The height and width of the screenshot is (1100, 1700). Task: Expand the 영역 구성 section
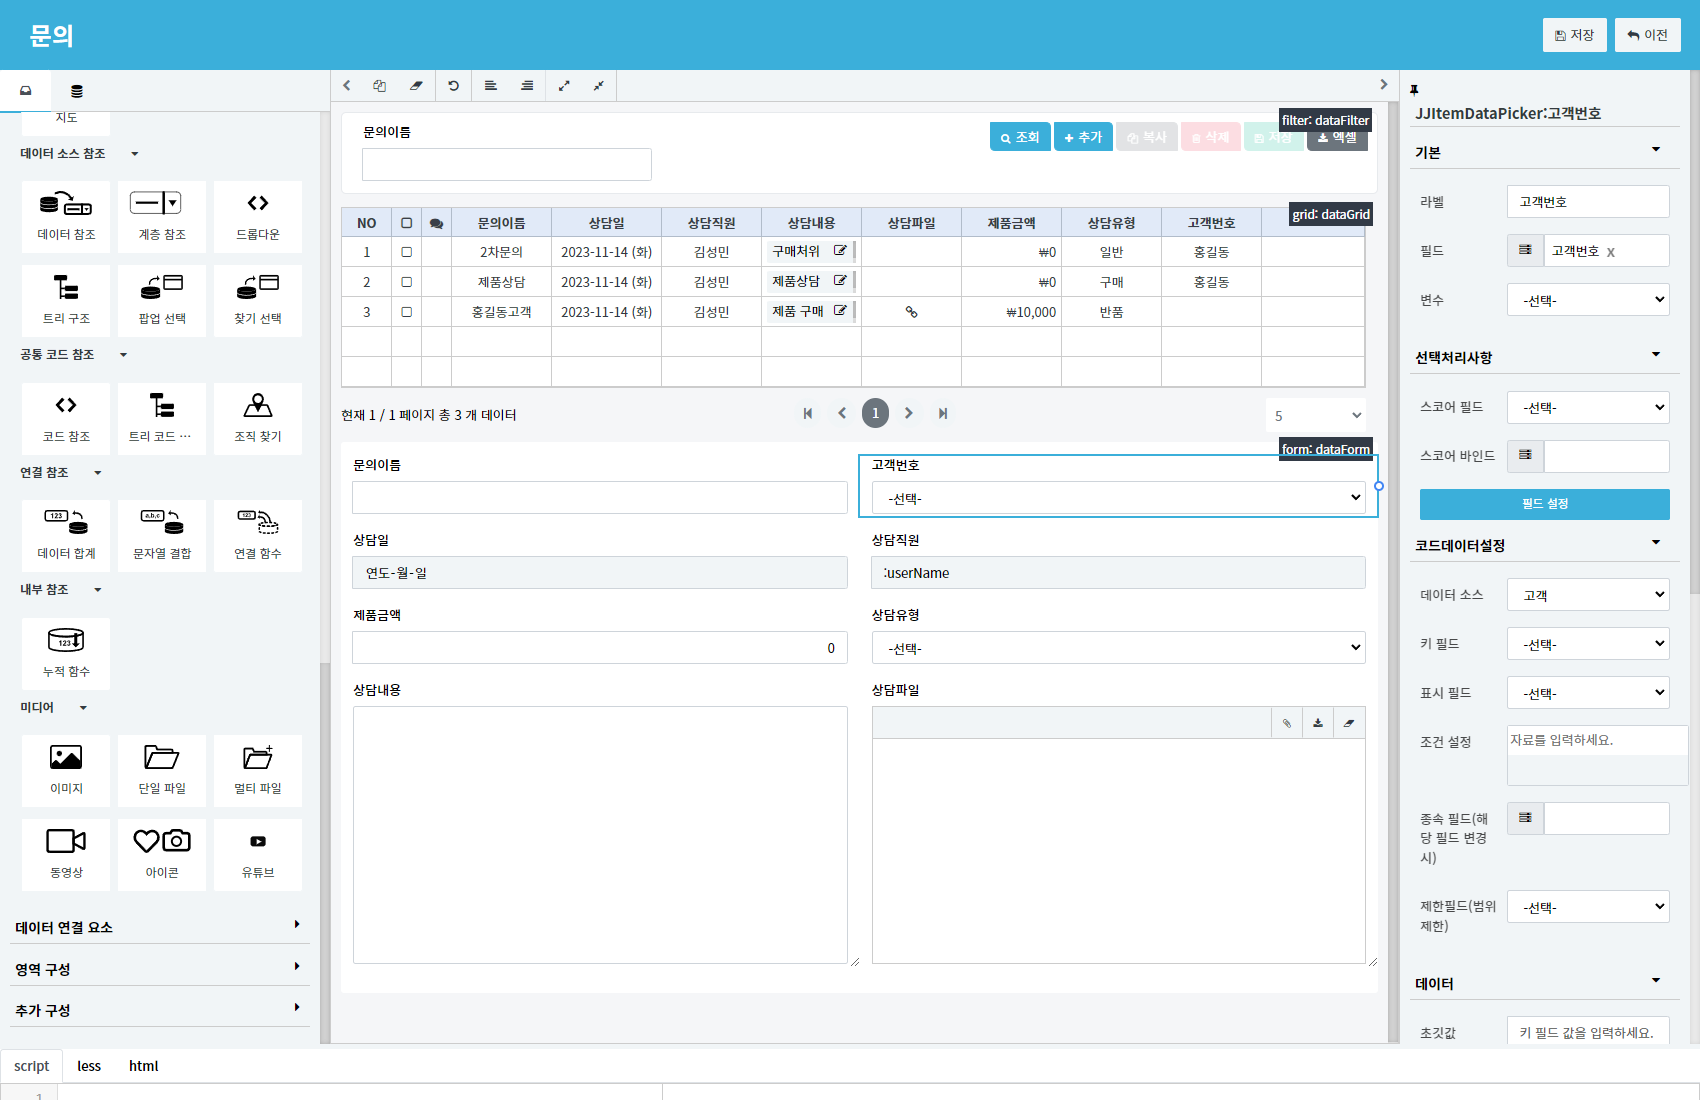point(158,969)
